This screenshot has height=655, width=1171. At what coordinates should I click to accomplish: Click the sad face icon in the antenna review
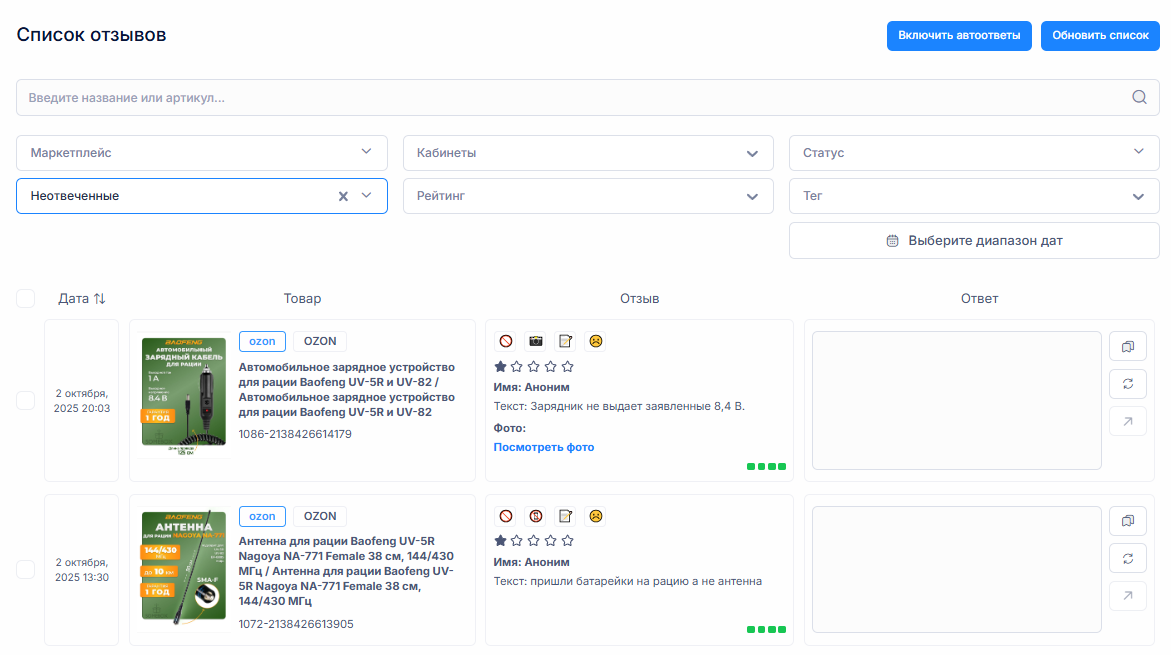coord(595,516)
